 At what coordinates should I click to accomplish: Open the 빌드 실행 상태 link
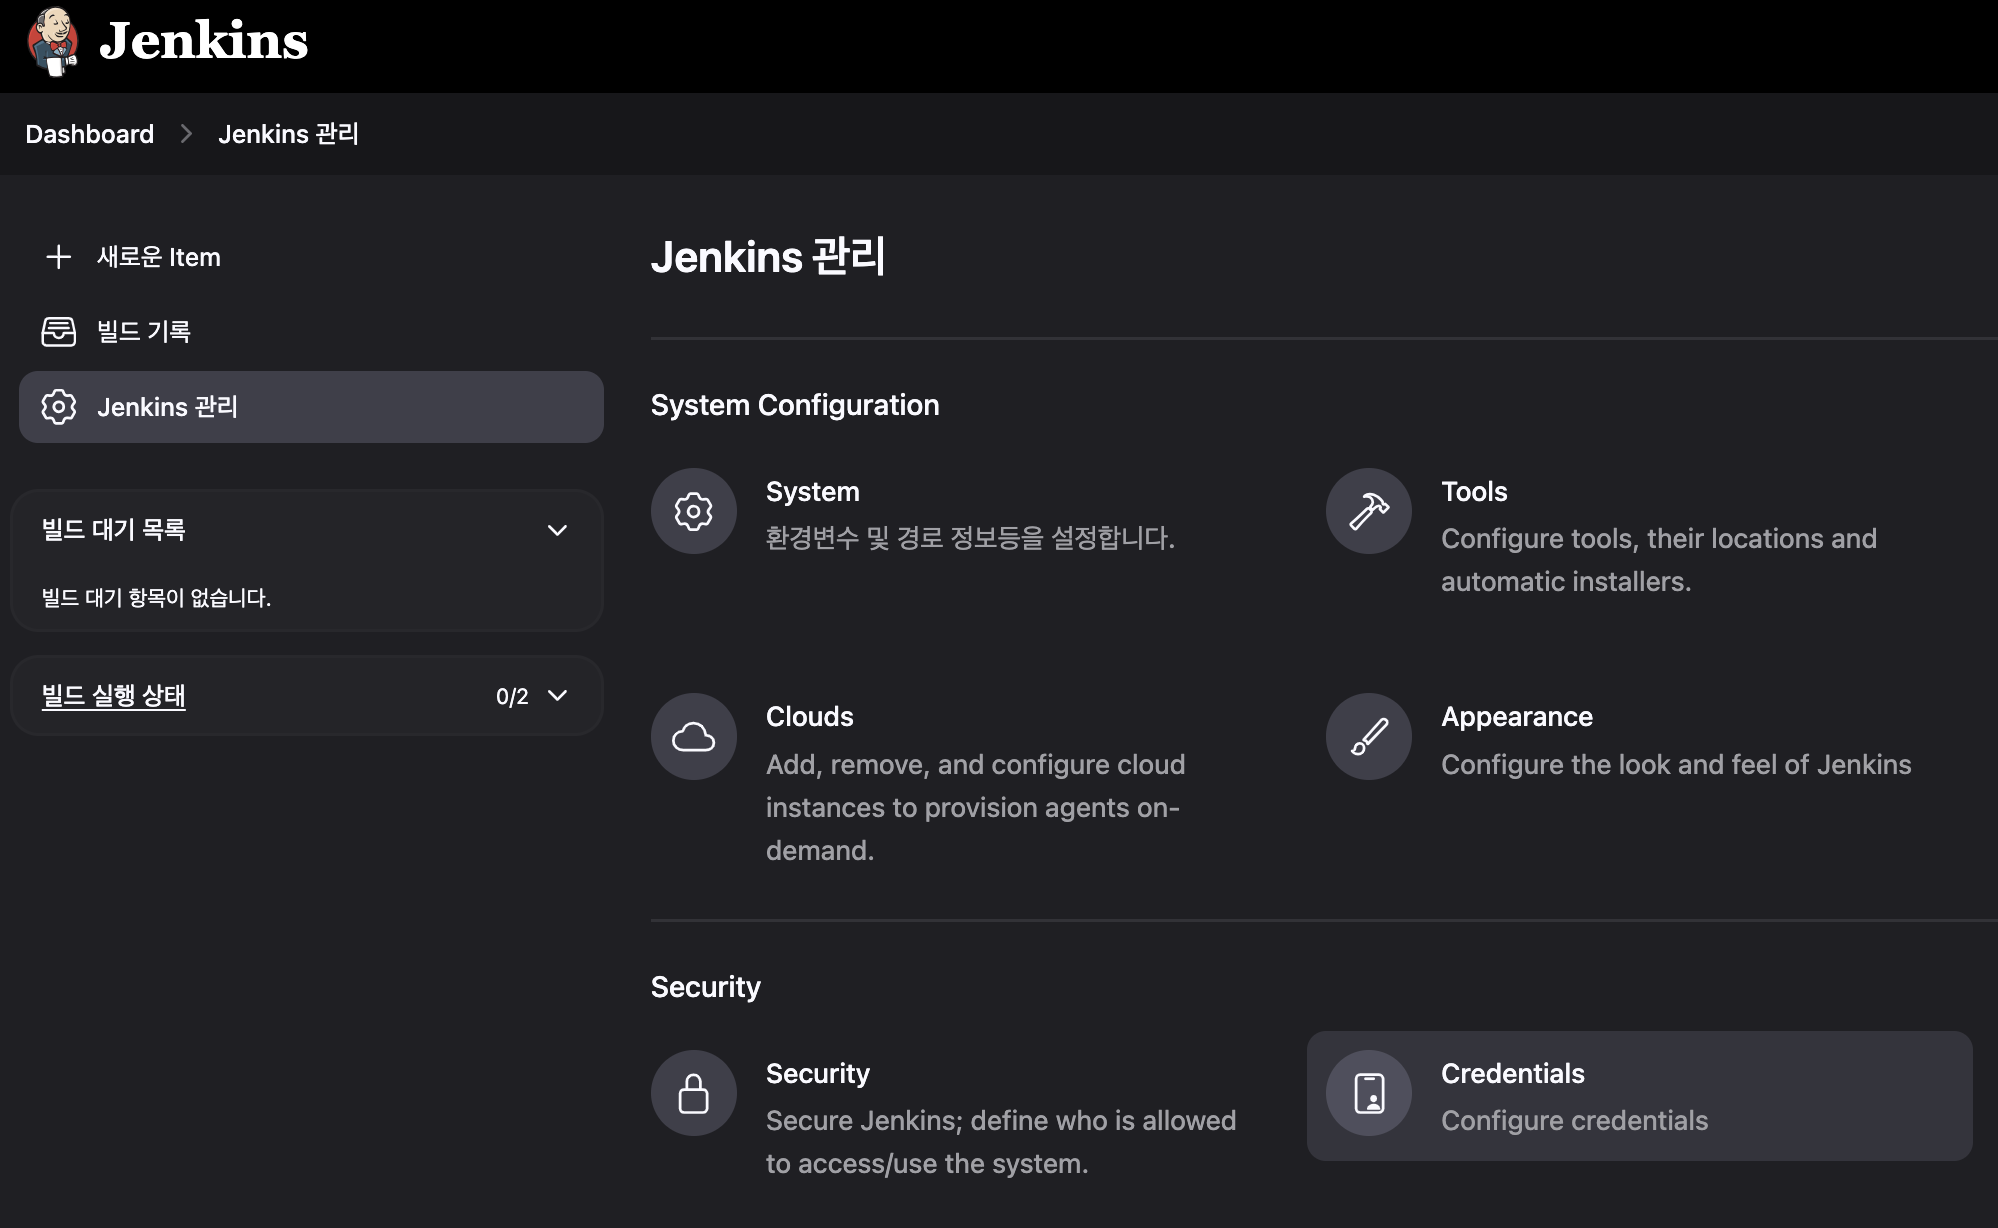[114, 696]
